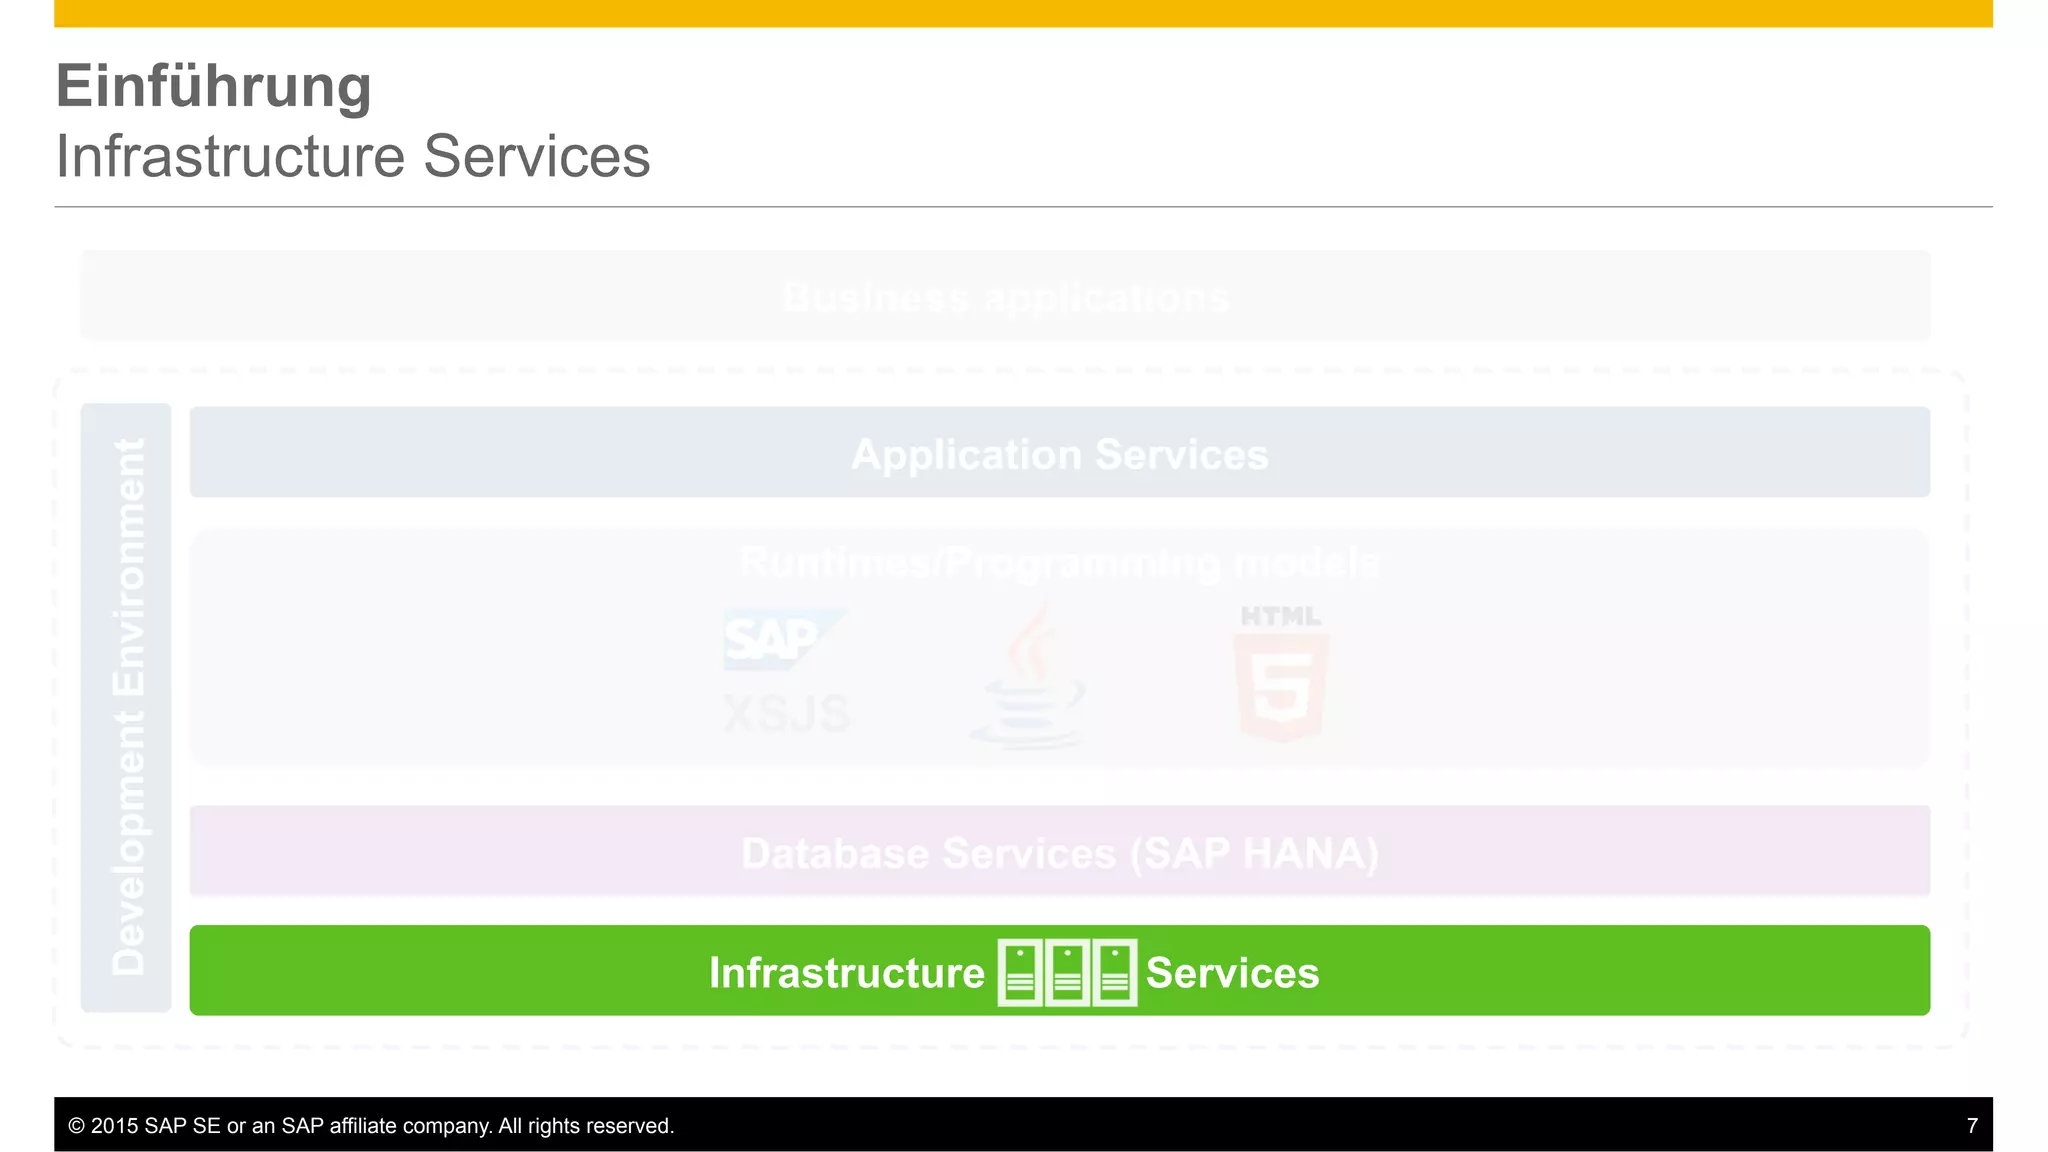Click the slide number 7

(1972, 1126)
